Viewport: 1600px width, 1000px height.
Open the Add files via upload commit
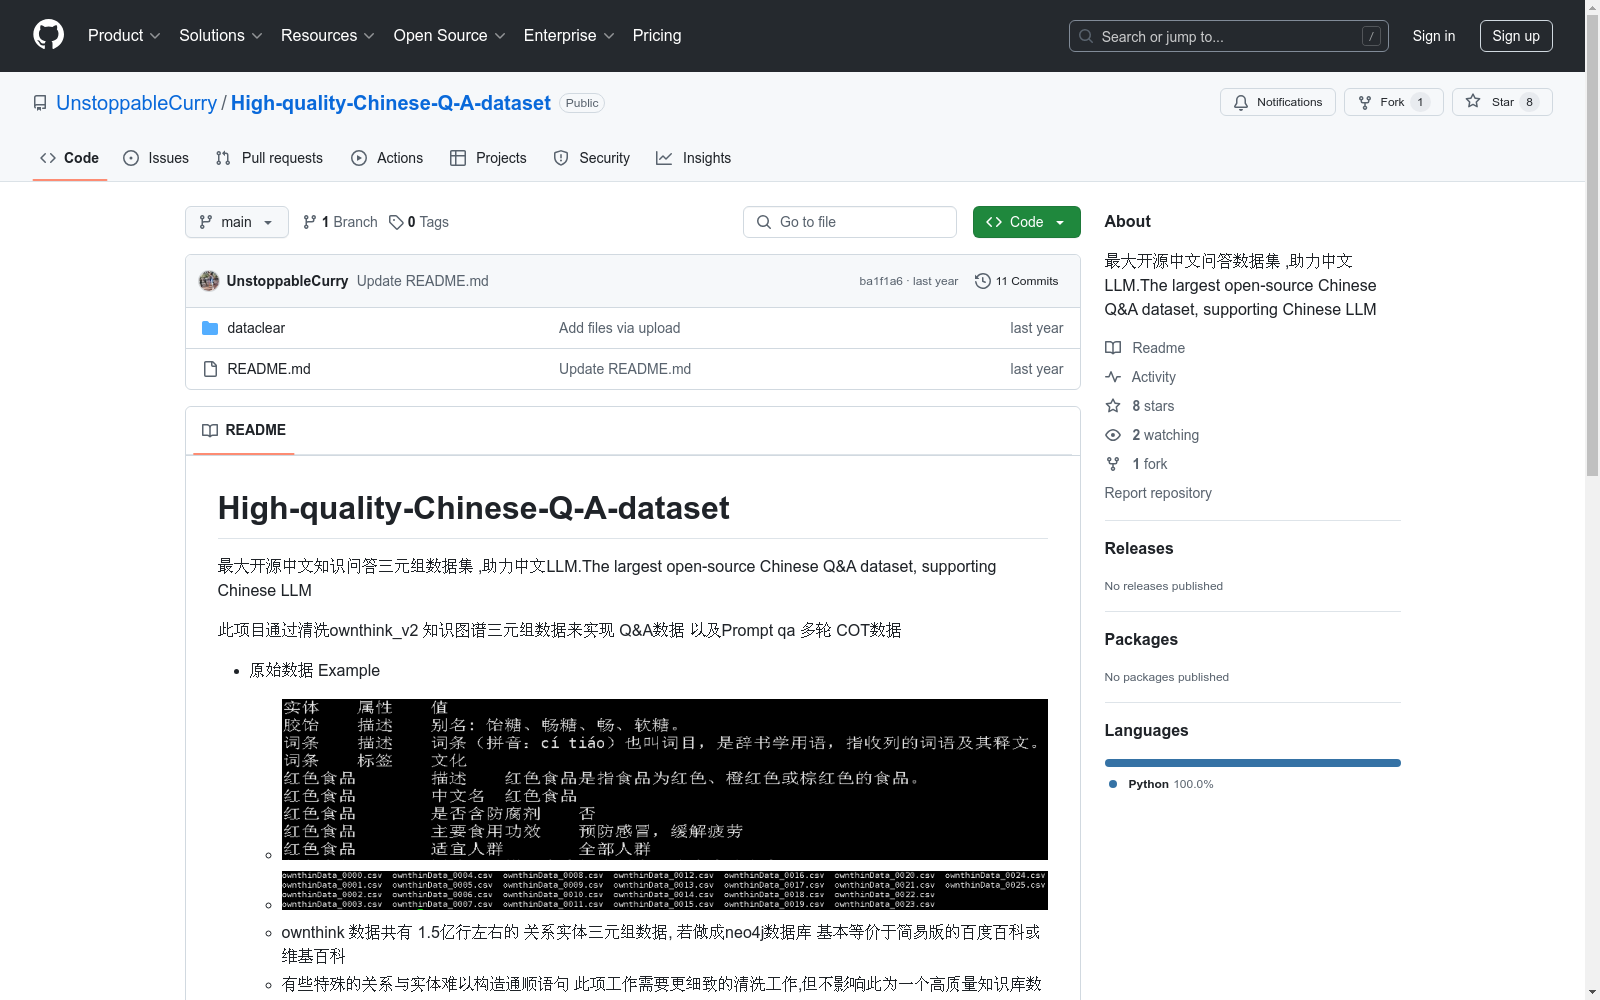click(619, 328)
